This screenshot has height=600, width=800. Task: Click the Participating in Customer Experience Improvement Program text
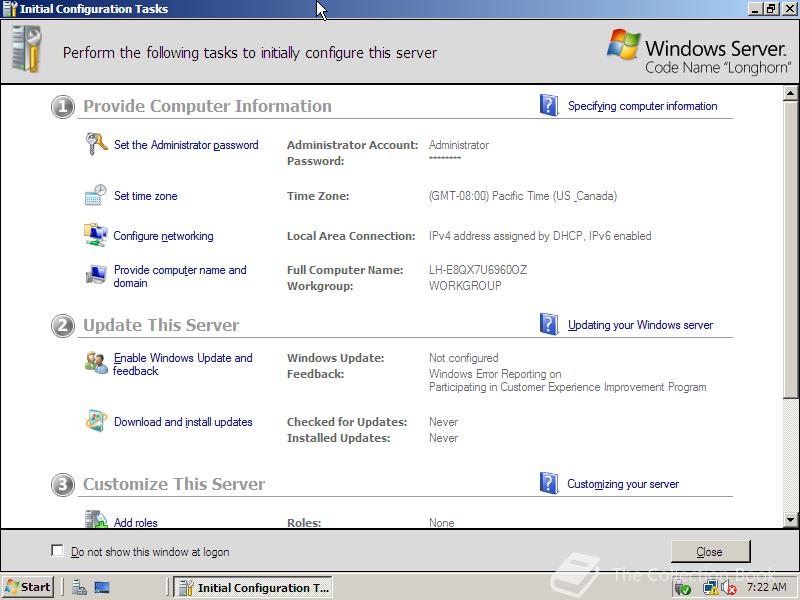568,387
